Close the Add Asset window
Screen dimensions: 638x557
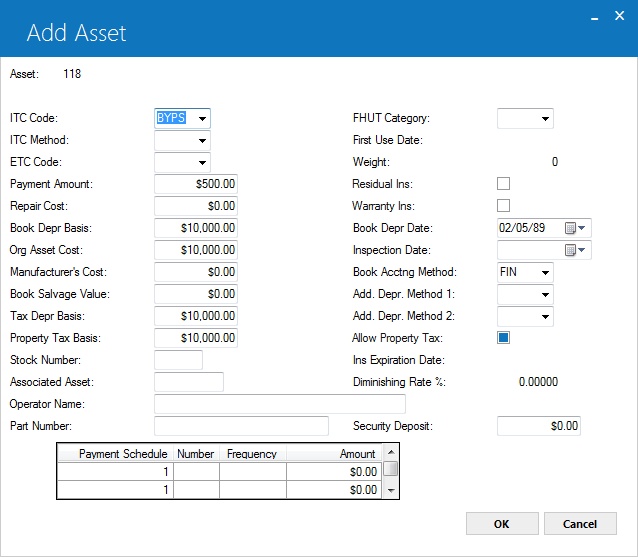(619, 16)
